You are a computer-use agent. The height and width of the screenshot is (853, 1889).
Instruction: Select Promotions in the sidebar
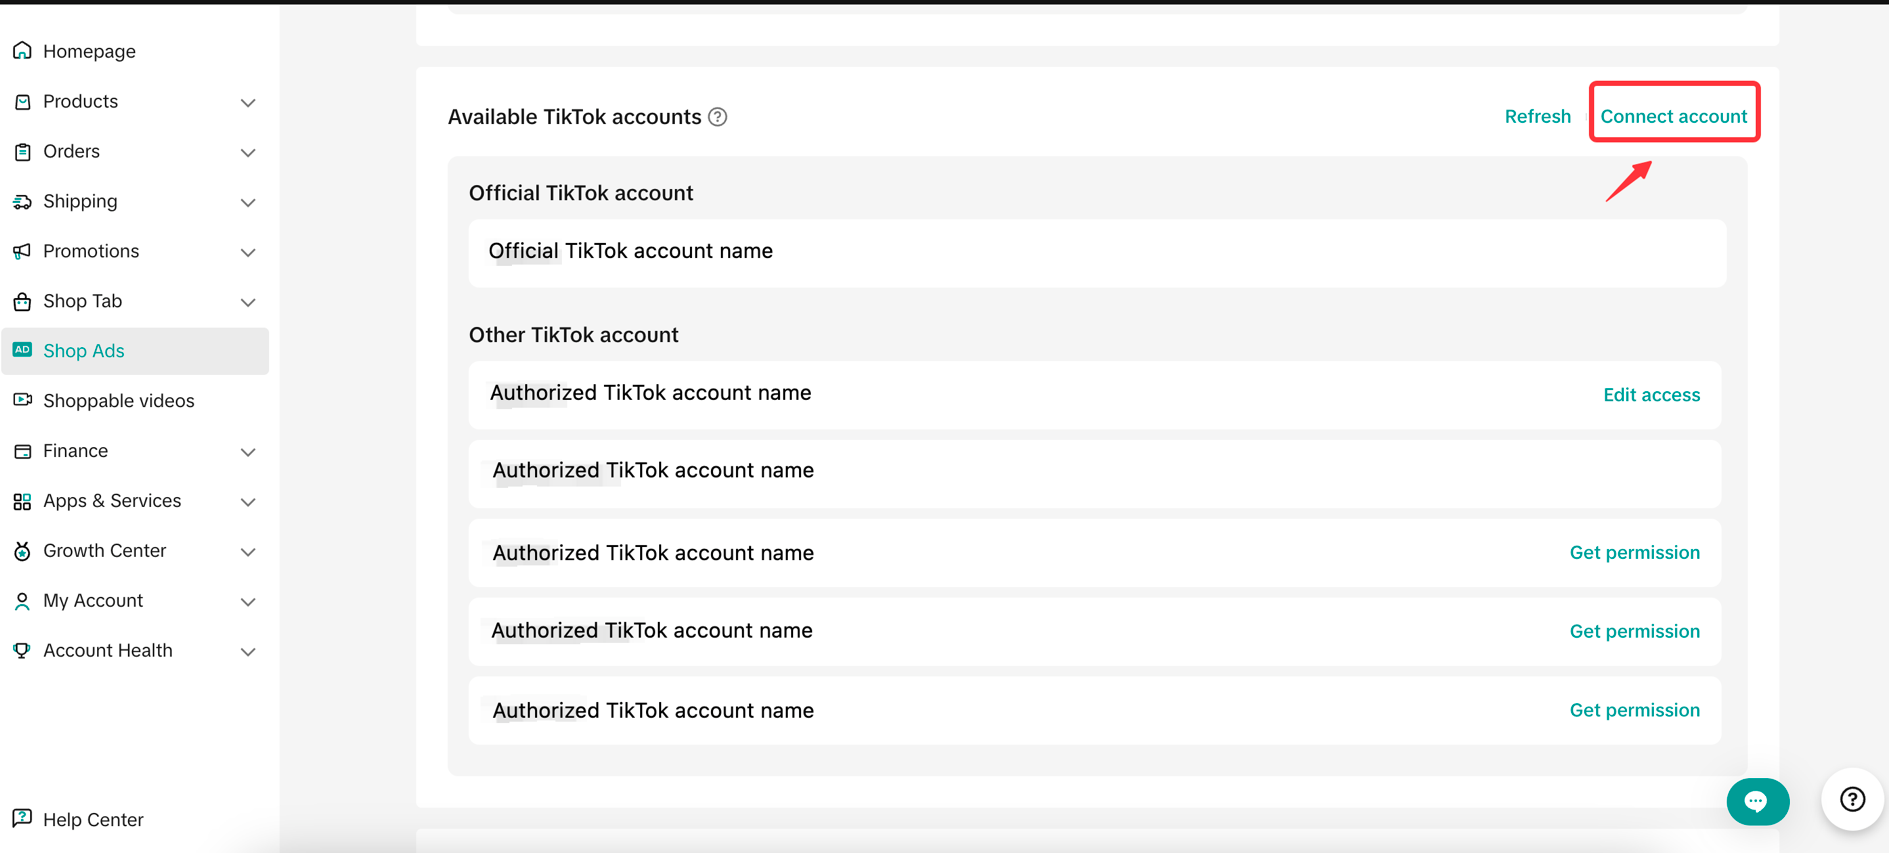point(91,251)
